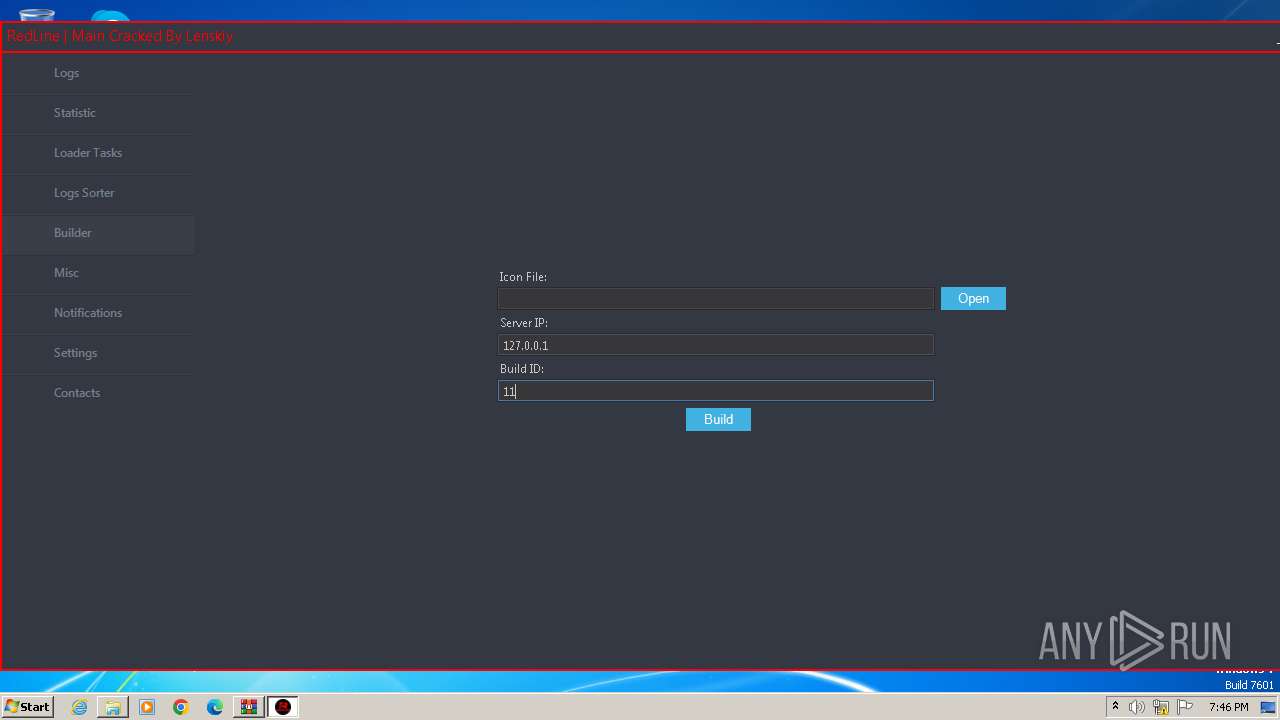Click the Server IP label

tap(524, 323)
